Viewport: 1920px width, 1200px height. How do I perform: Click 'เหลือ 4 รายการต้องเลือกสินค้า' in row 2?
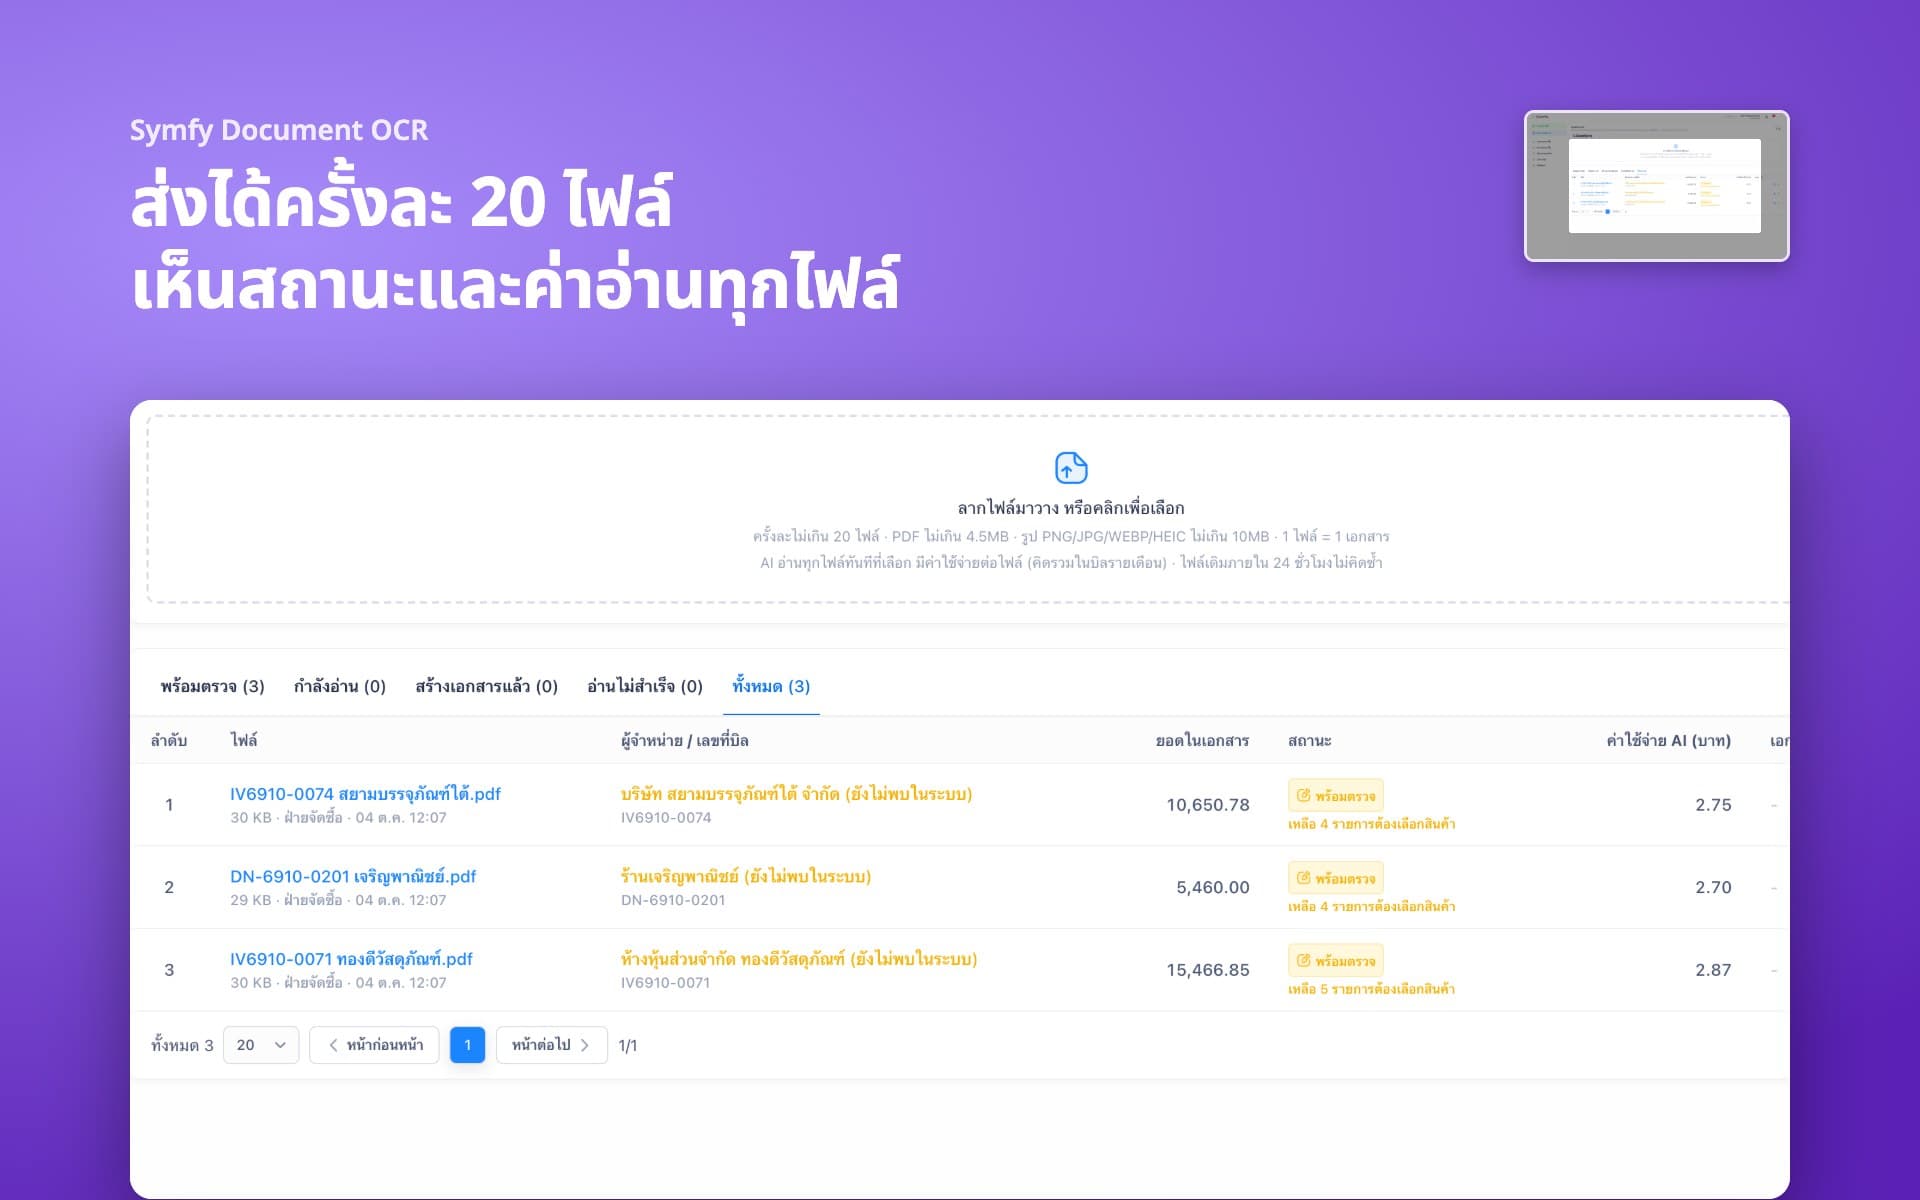pyautogui.click(x=1372, y=907)
